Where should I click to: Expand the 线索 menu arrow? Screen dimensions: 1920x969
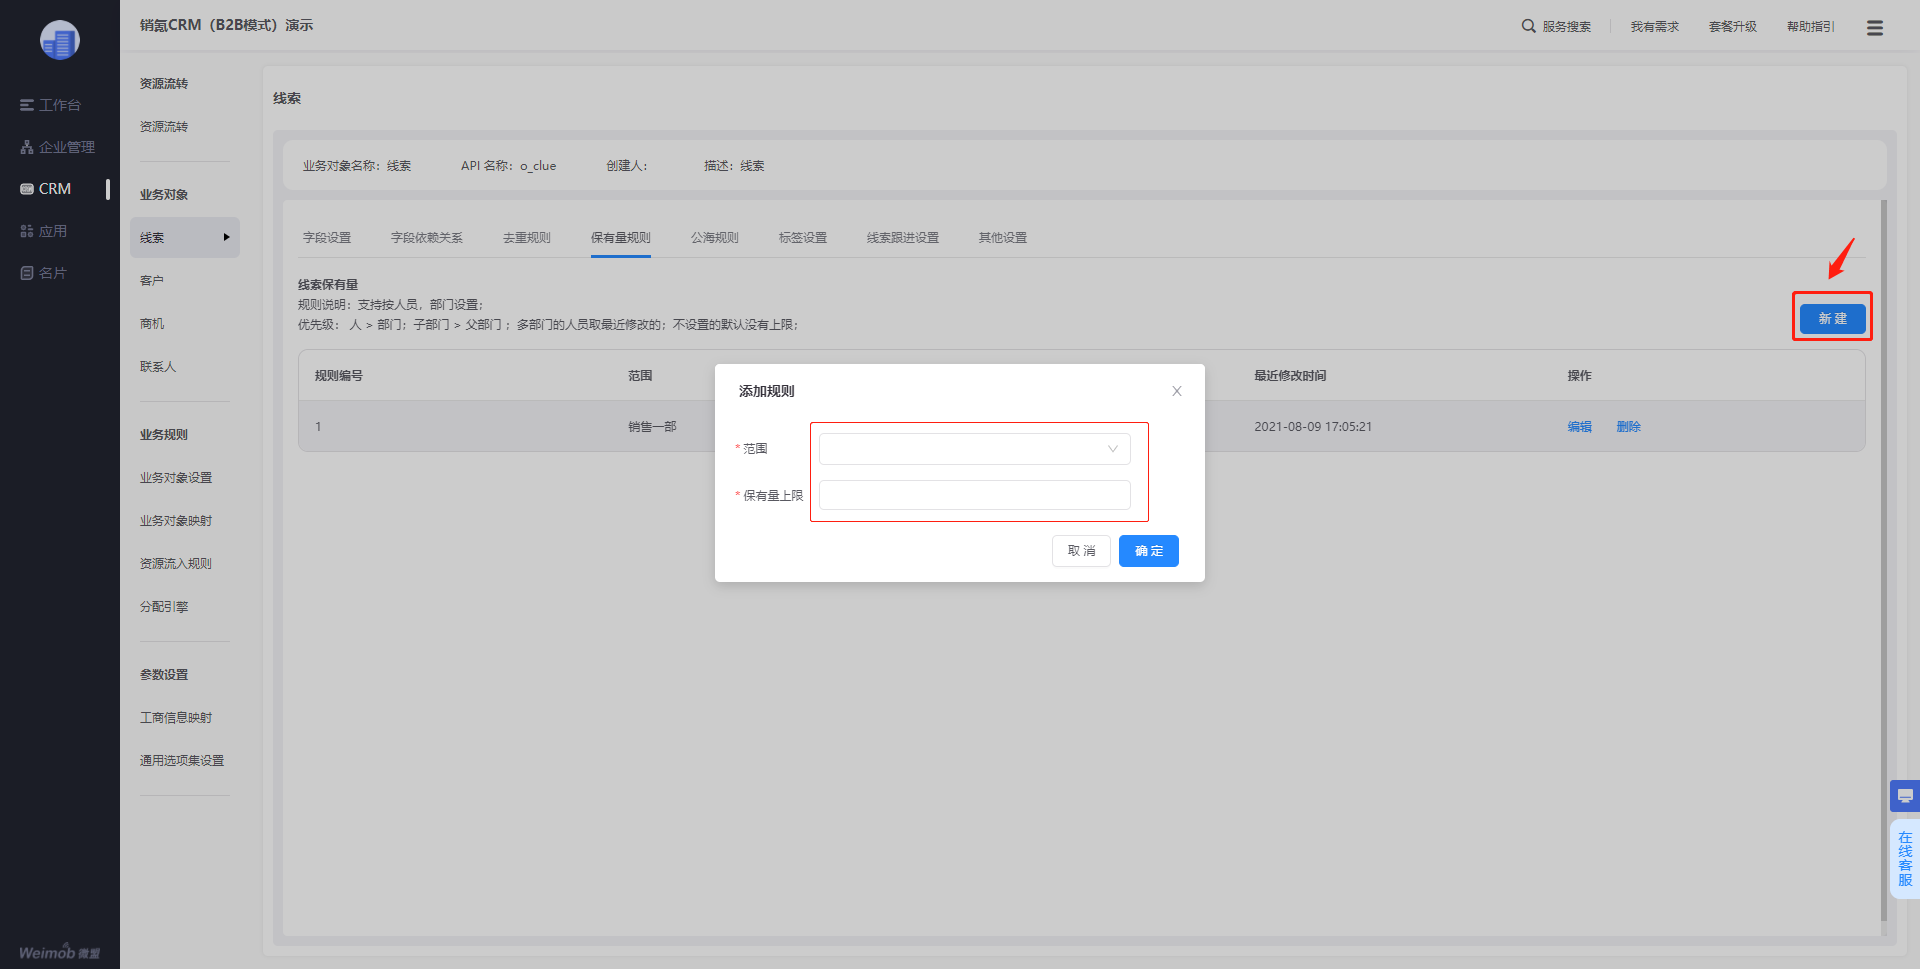pyautogui.click(x=227, y=238)
